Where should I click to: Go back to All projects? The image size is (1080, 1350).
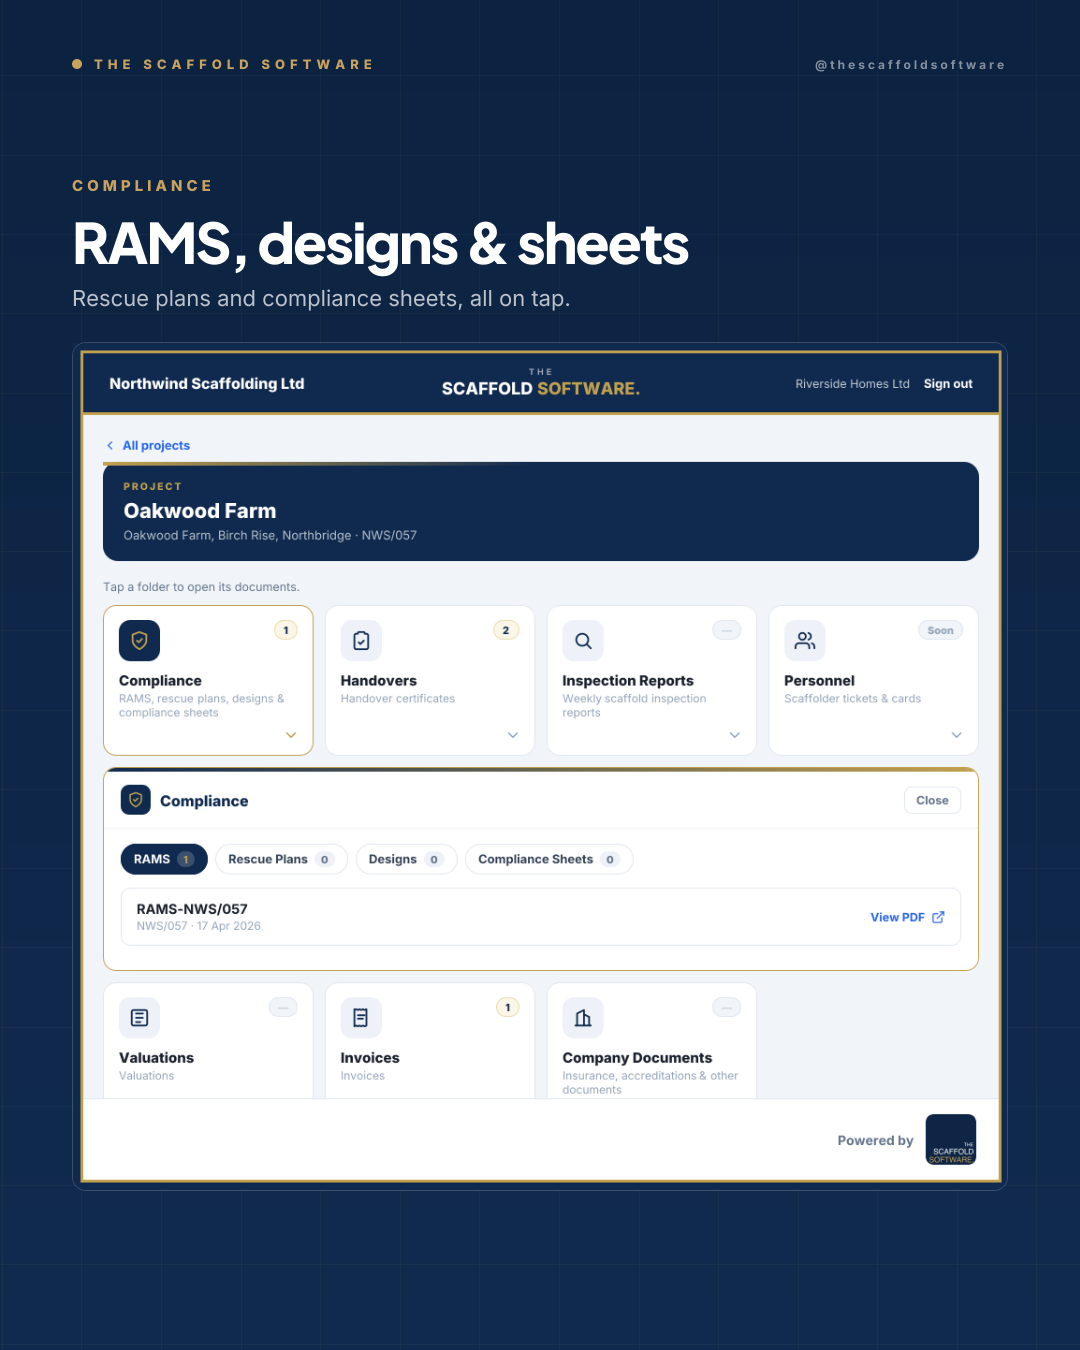point(148,446)
